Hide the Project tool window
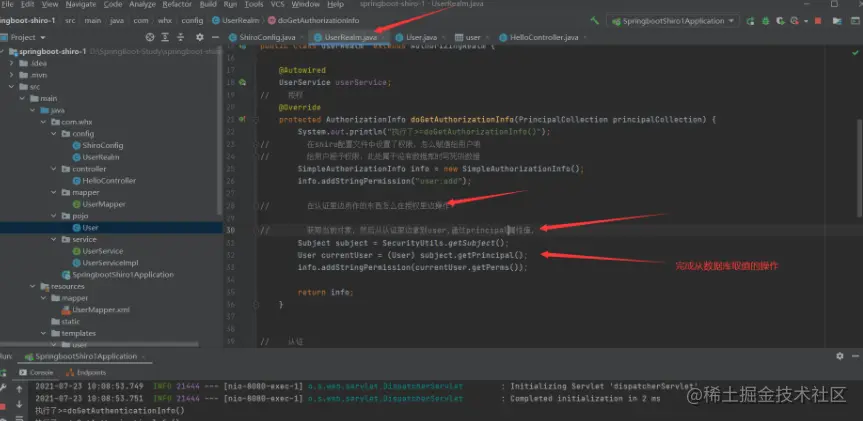 click(x=215, y=37)
